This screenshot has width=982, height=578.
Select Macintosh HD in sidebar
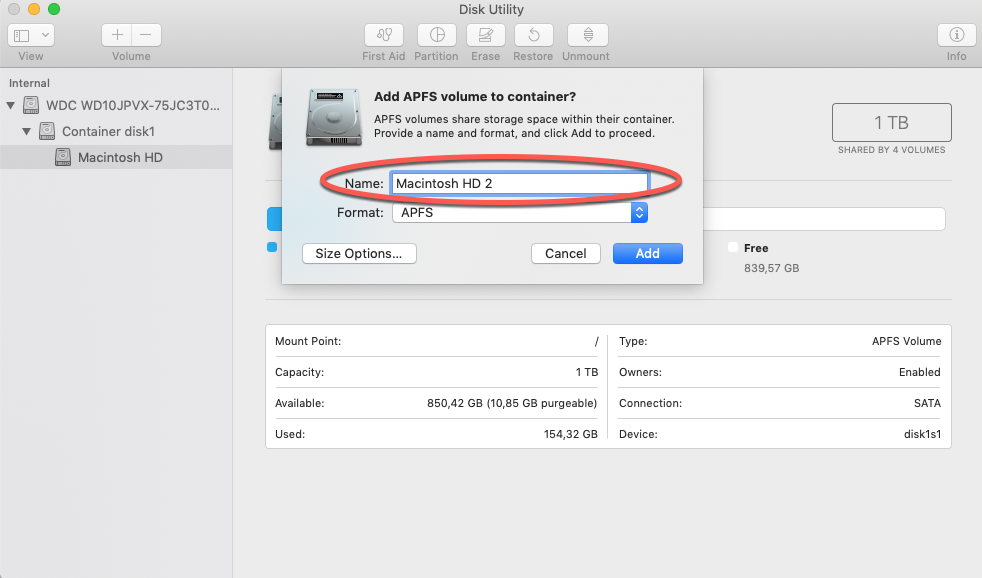119,157
